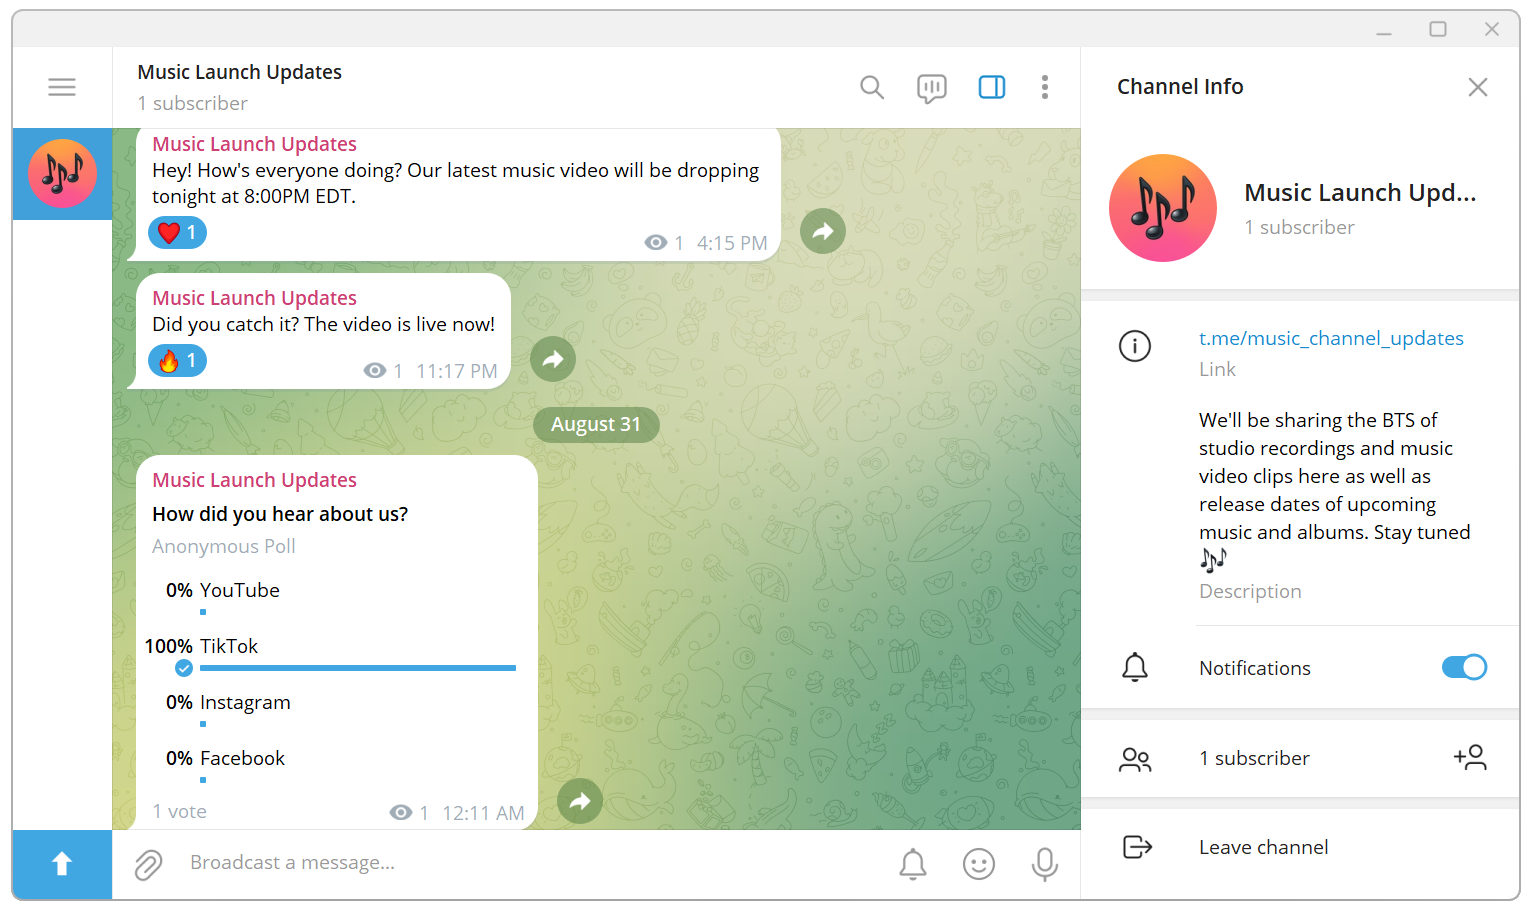Click the channel profile picture in Channel Info
The image size is (1531, 910).
(1163, 208)
